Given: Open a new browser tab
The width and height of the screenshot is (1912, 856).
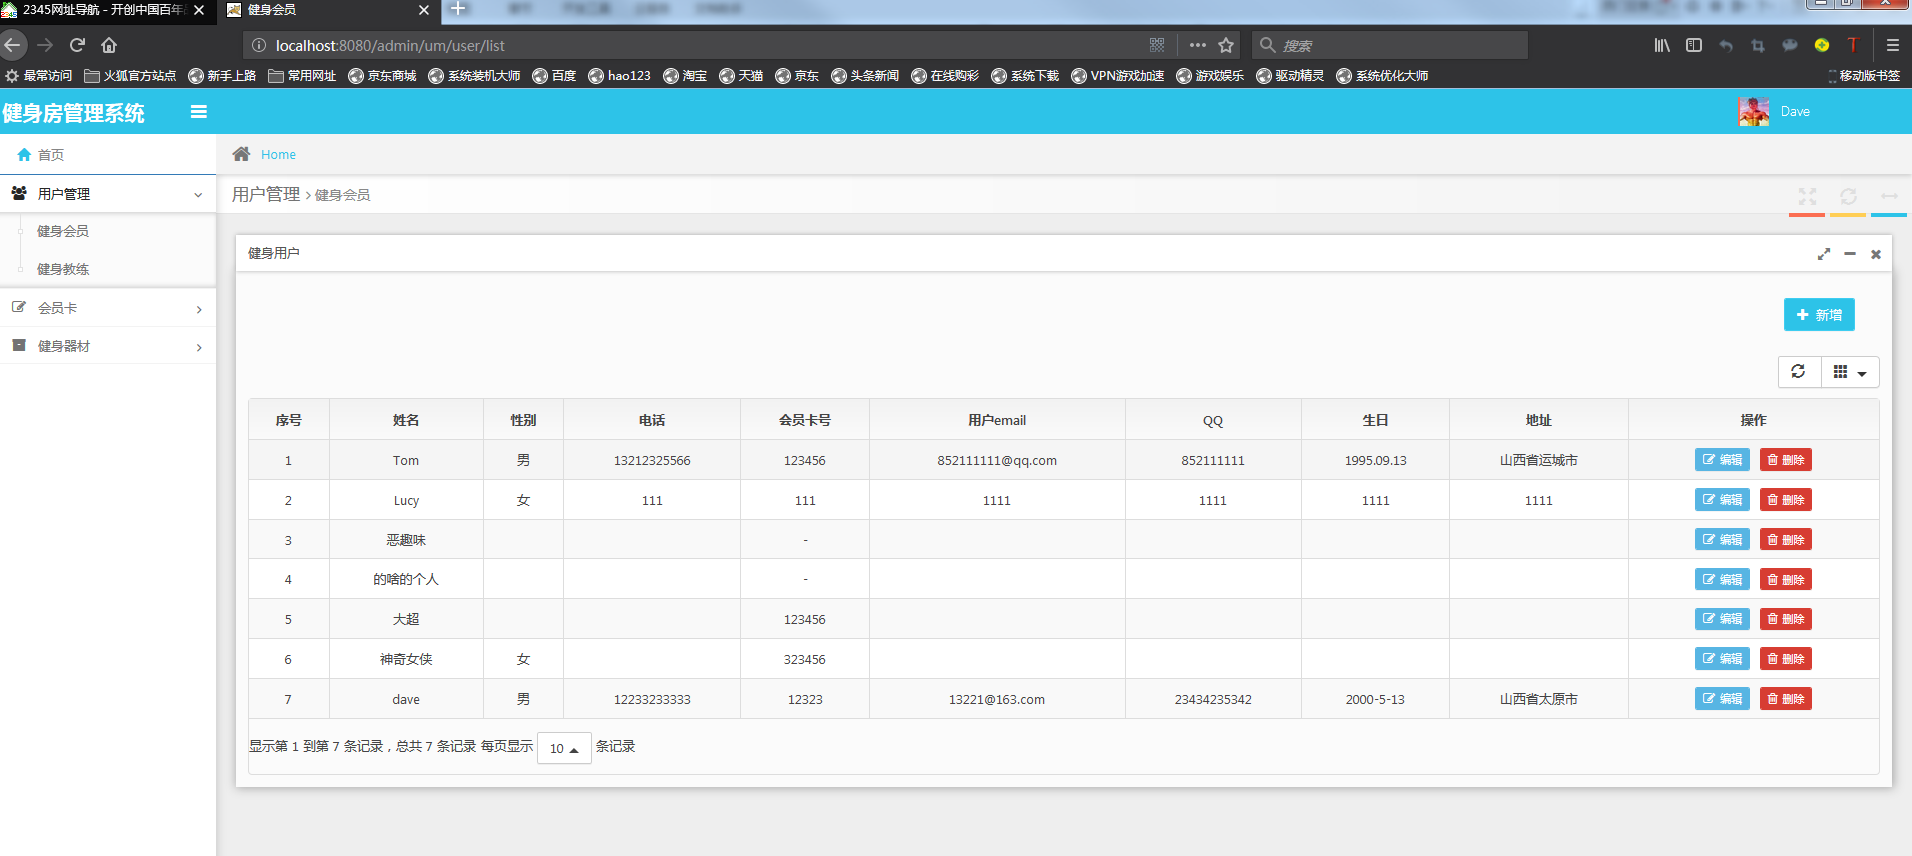Looking at the screenshot, I should 458,9.
